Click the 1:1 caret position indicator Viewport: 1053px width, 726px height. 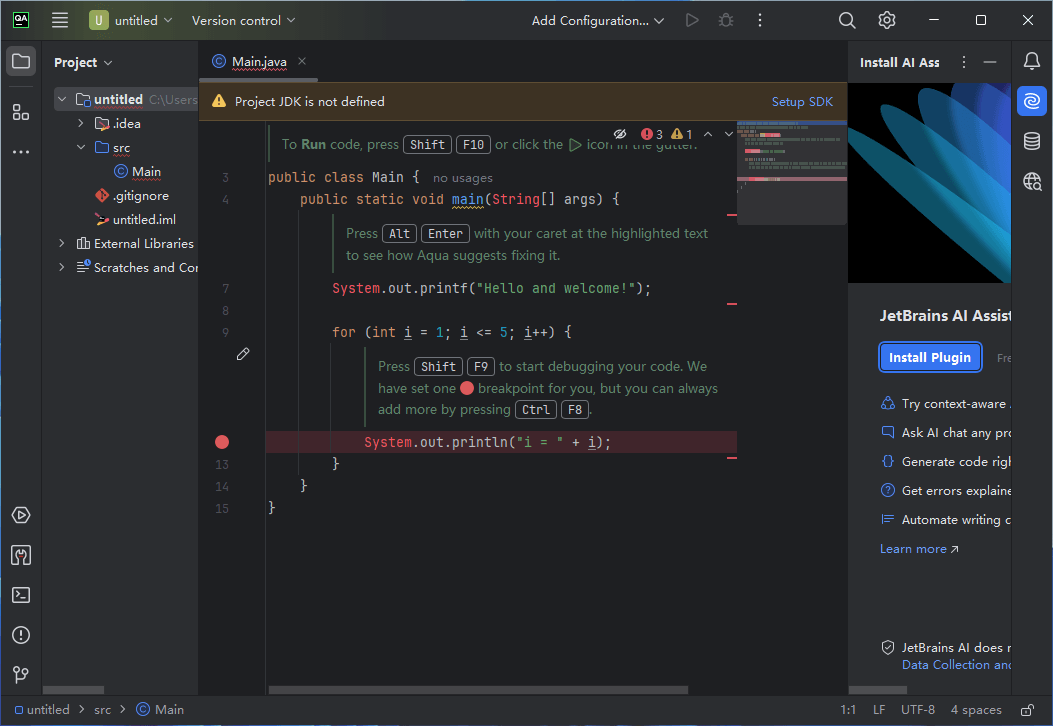click(x=848, y=710)
